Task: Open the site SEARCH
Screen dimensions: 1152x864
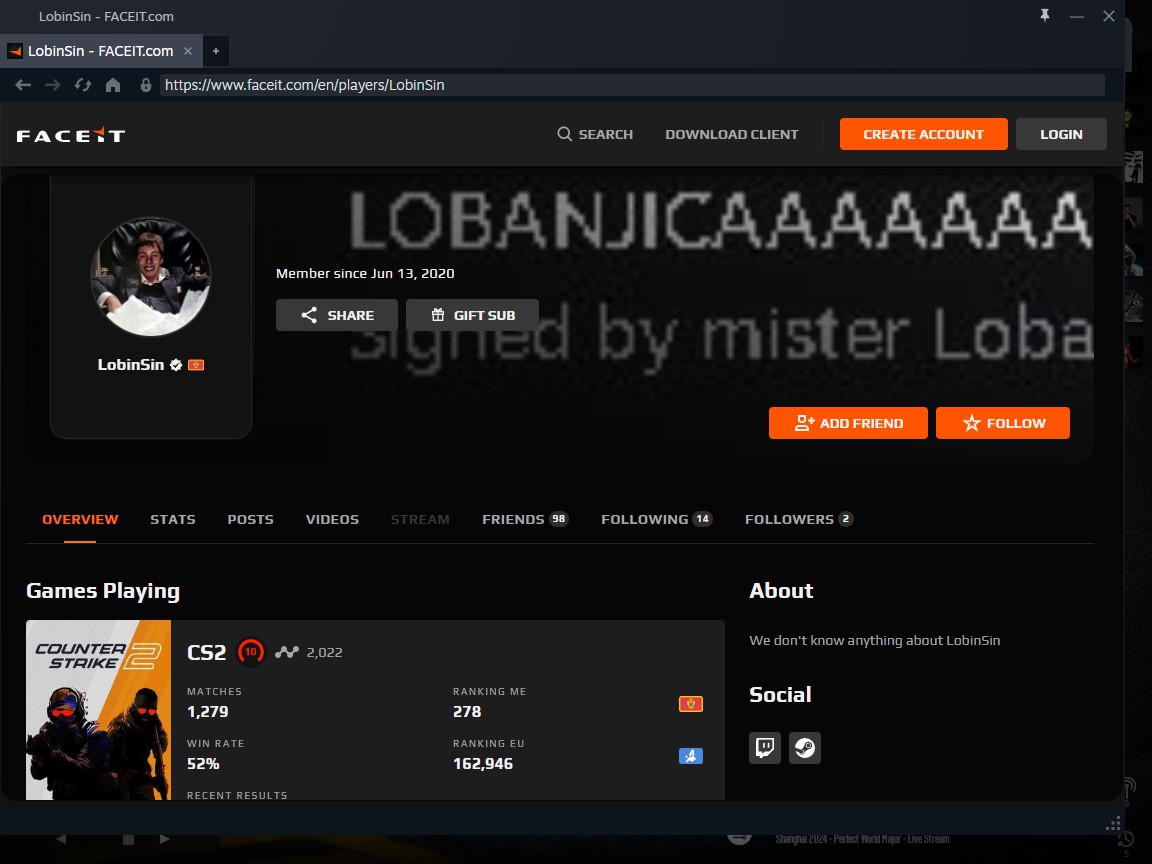Action: pyautogui.click(x=595, y=134)
